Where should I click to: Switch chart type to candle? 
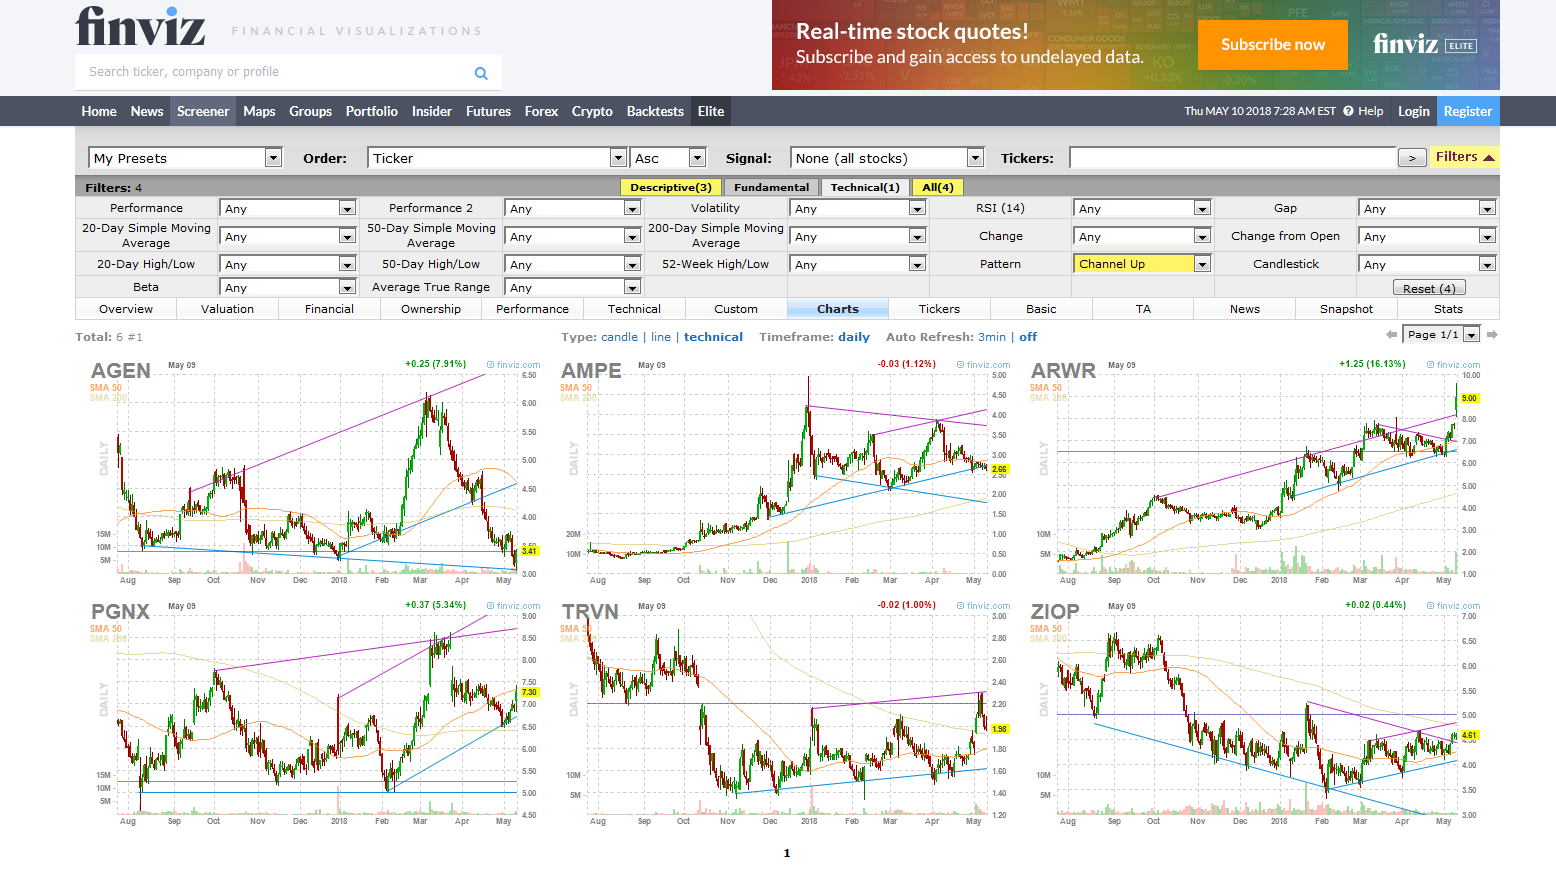pos(619,337)
